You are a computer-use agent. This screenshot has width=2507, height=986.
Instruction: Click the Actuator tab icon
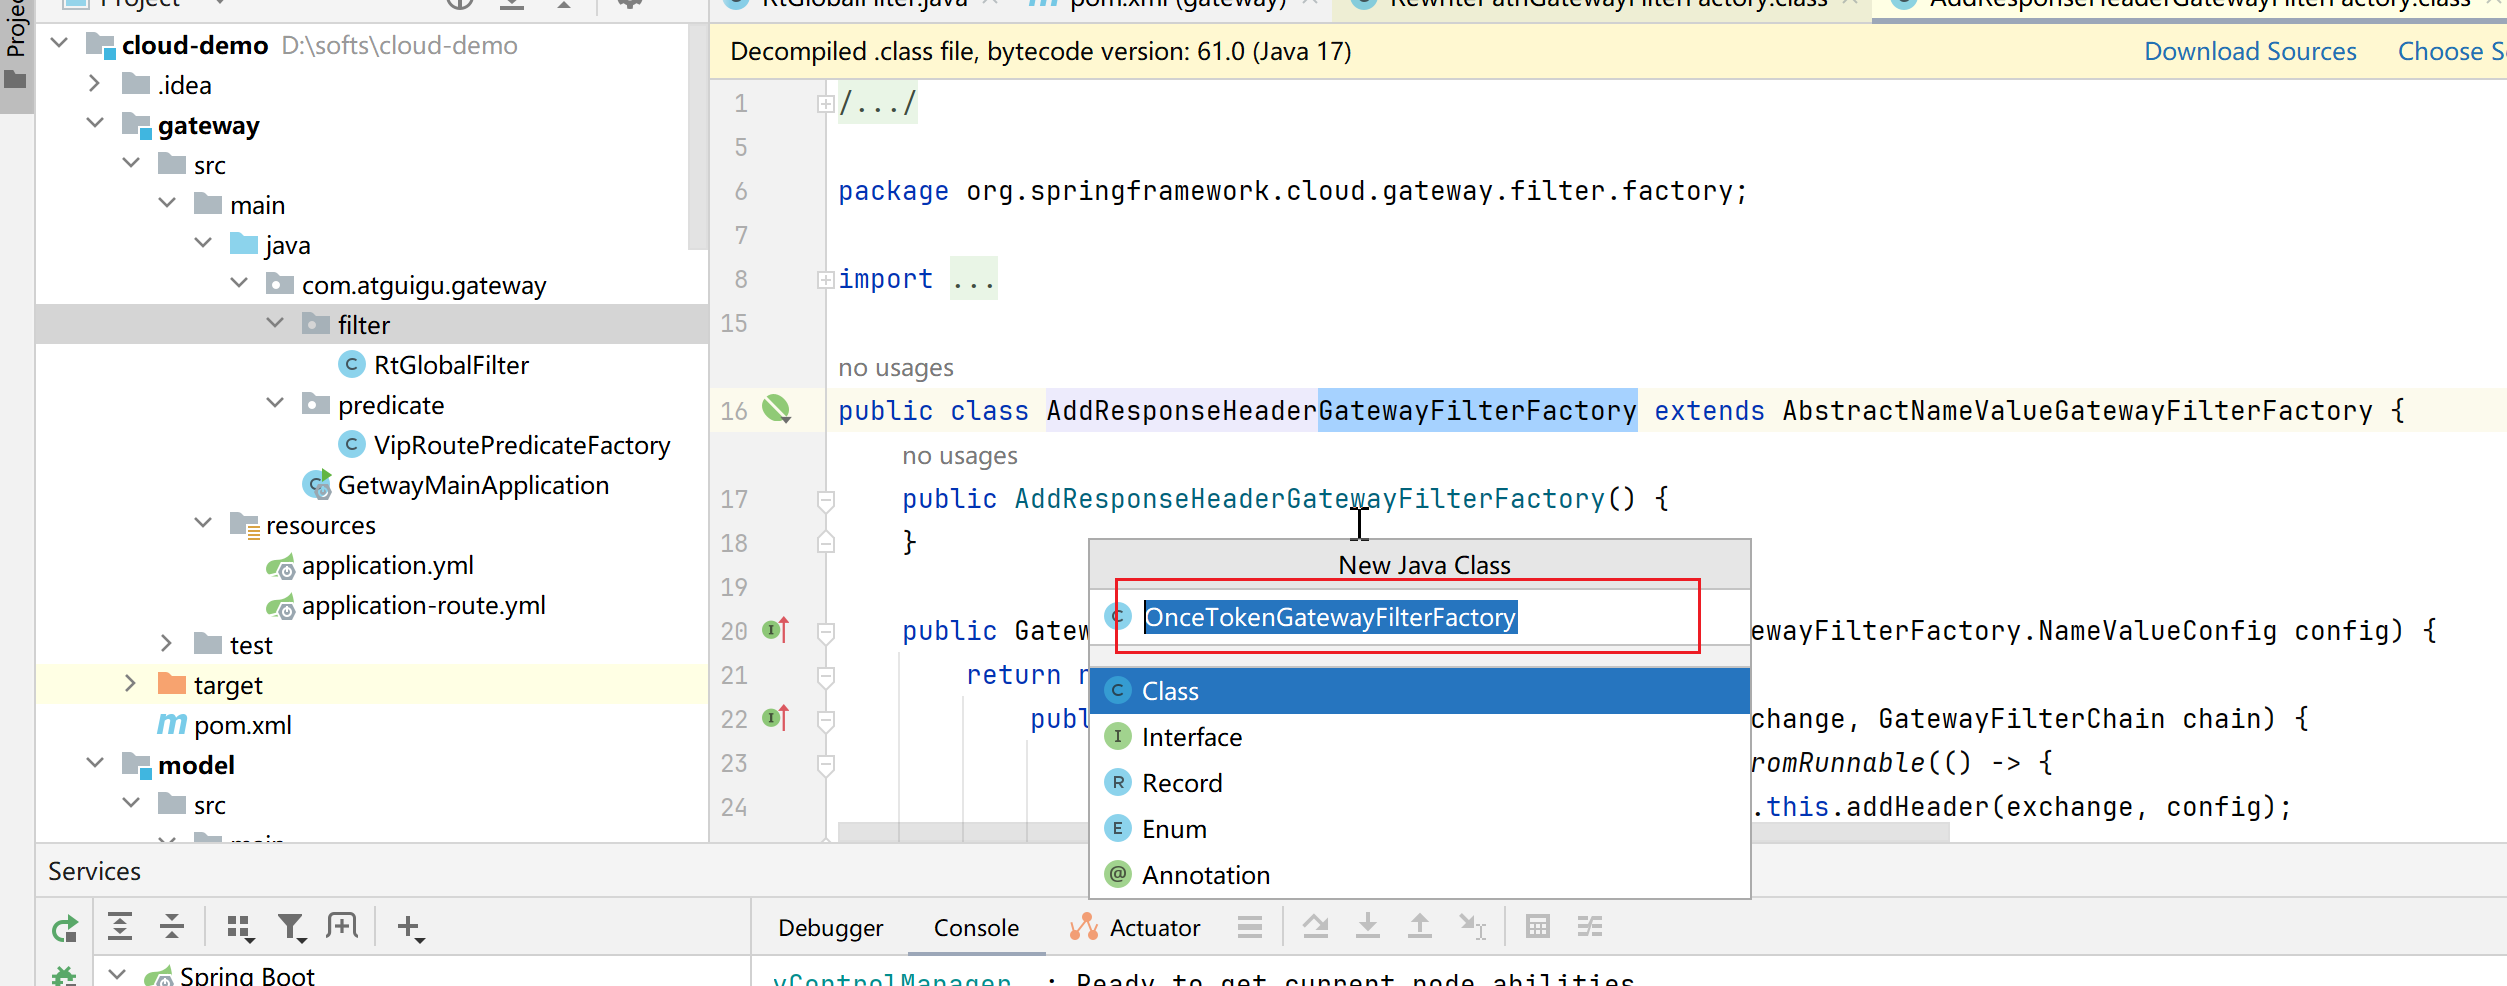pyautogui.click(x=1084, y=928)
